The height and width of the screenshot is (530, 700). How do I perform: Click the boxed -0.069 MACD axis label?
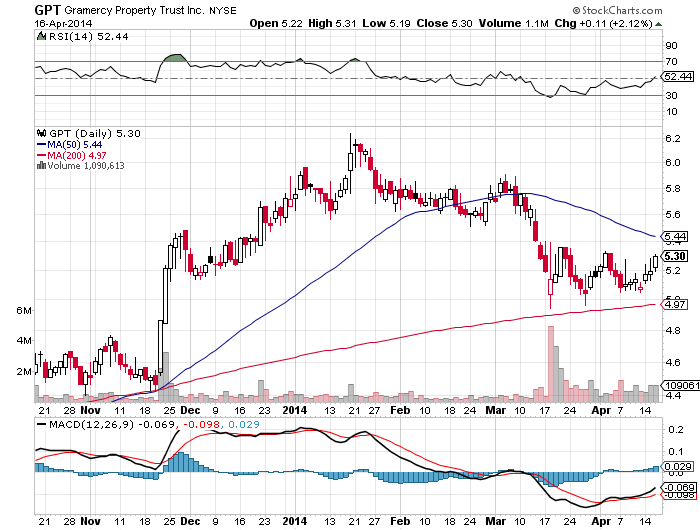click(679, 487)
